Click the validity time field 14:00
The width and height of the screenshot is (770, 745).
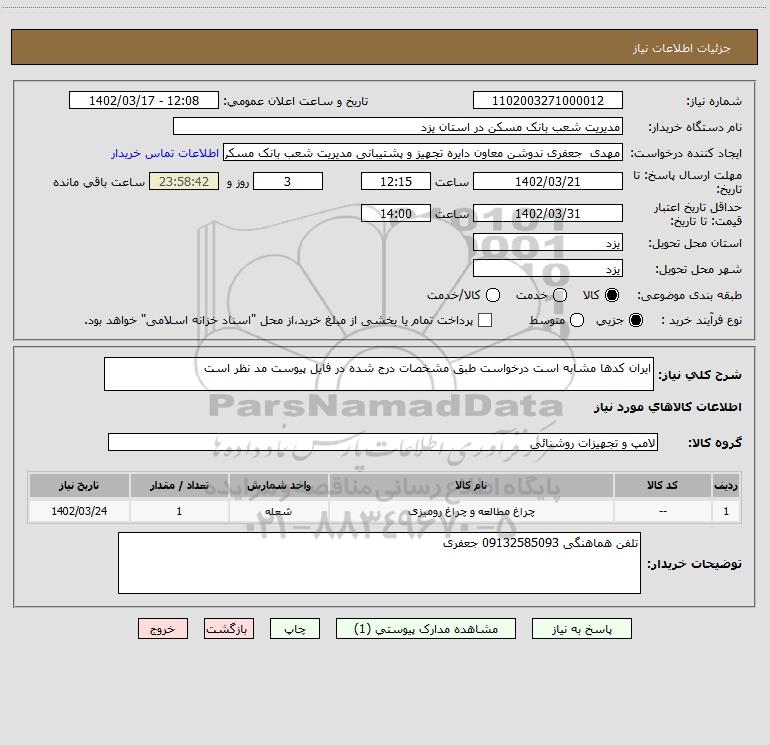coord(396,213)
